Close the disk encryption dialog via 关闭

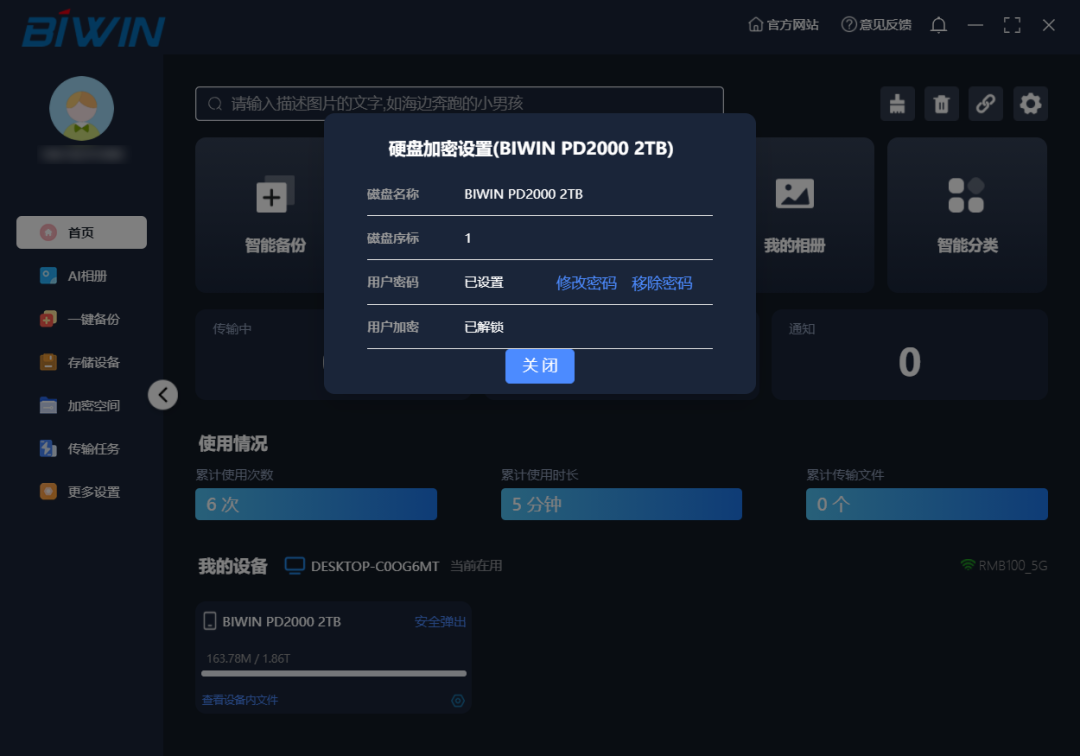[540, 366]
